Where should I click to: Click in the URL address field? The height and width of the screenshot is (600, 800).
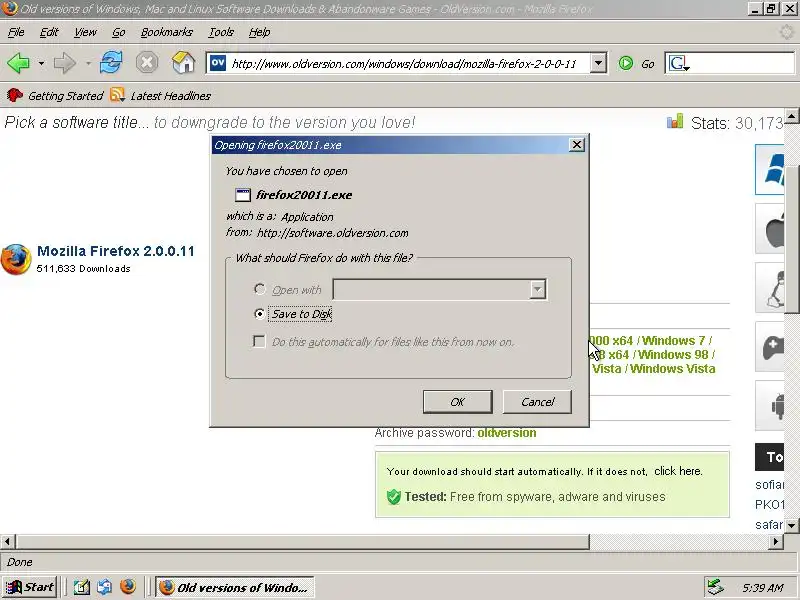(x=406, y=63)
